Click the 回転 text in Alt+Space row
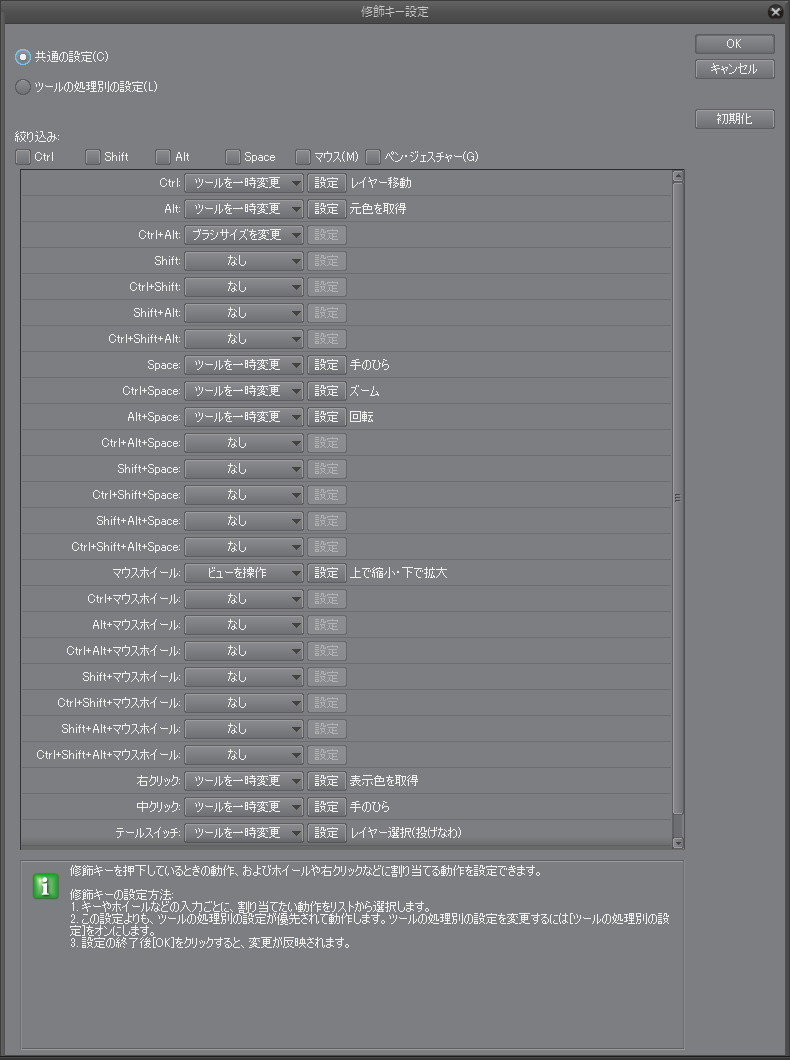 [x=362, y=417]
